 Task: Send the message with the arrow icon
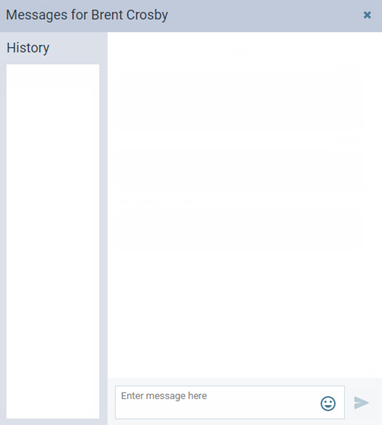click(361, 403)
